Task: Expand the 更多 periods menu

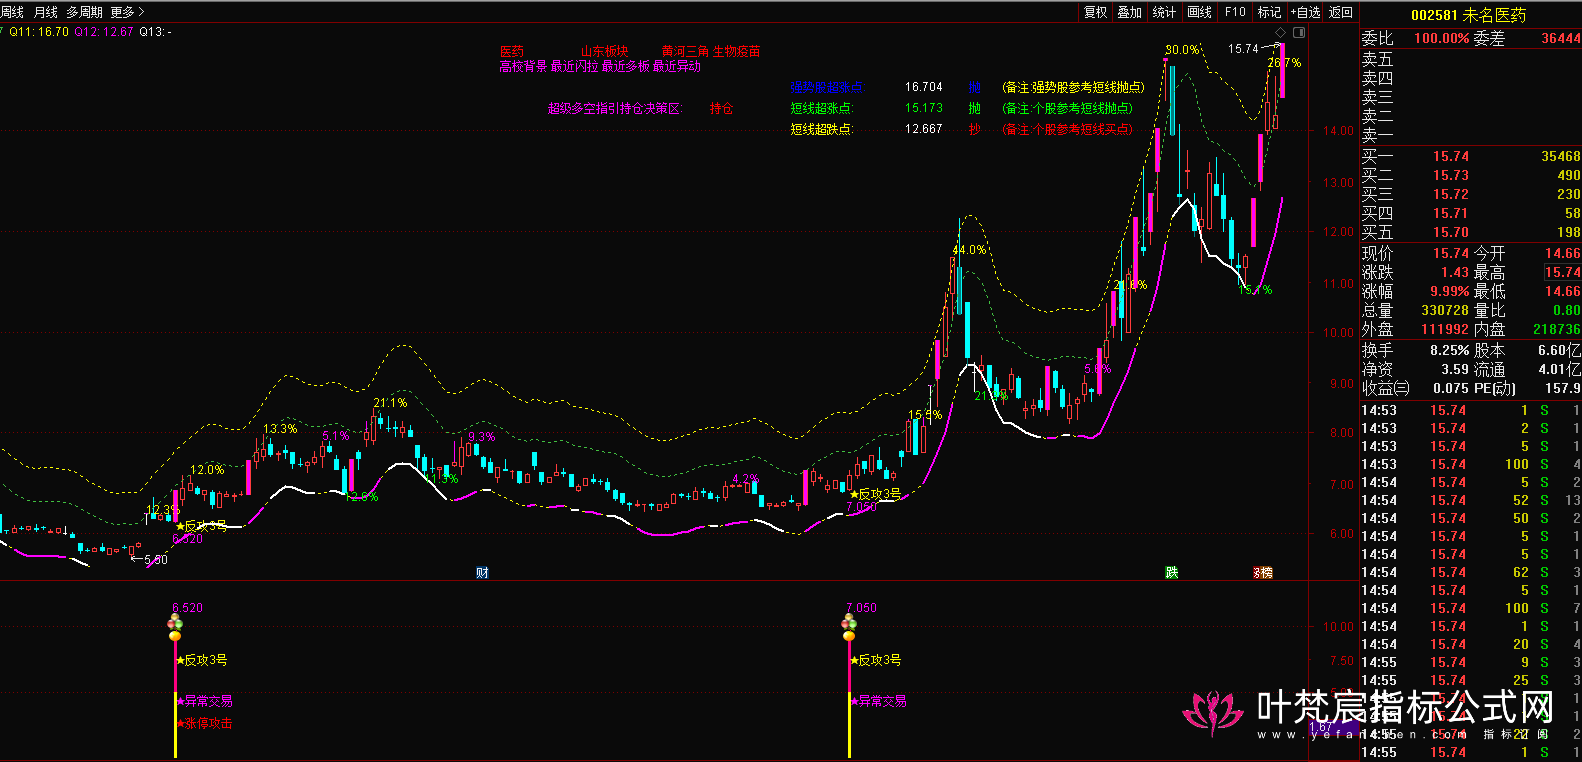Action: click(127, 12)
